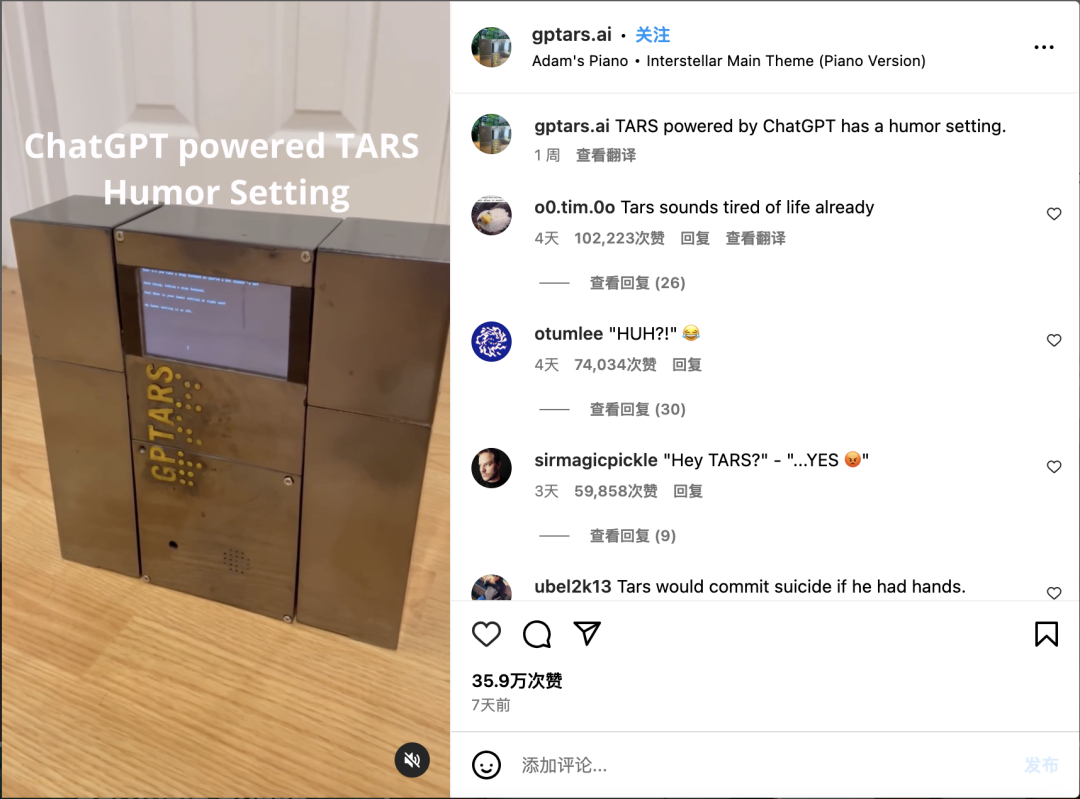Like o0.tim.0o's comment
This screenshot has height=799, width=1080.
click(x=1054, y=214)
